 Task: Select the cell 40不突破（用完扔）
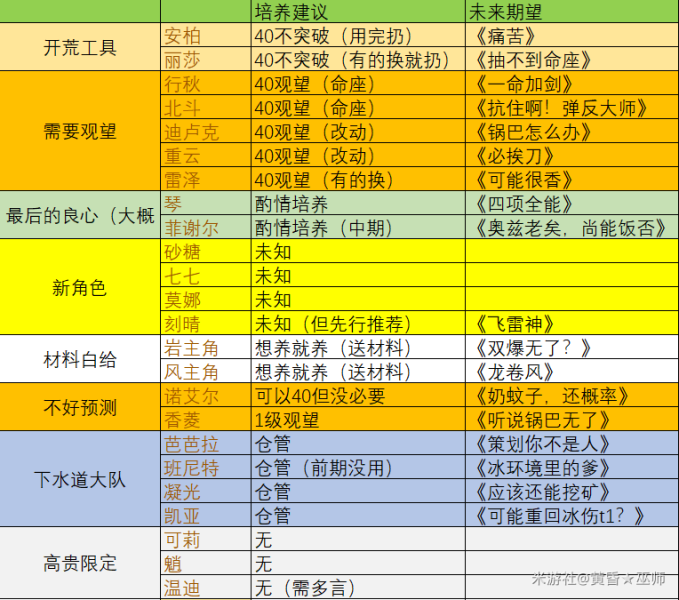click(x=358, y=35)
